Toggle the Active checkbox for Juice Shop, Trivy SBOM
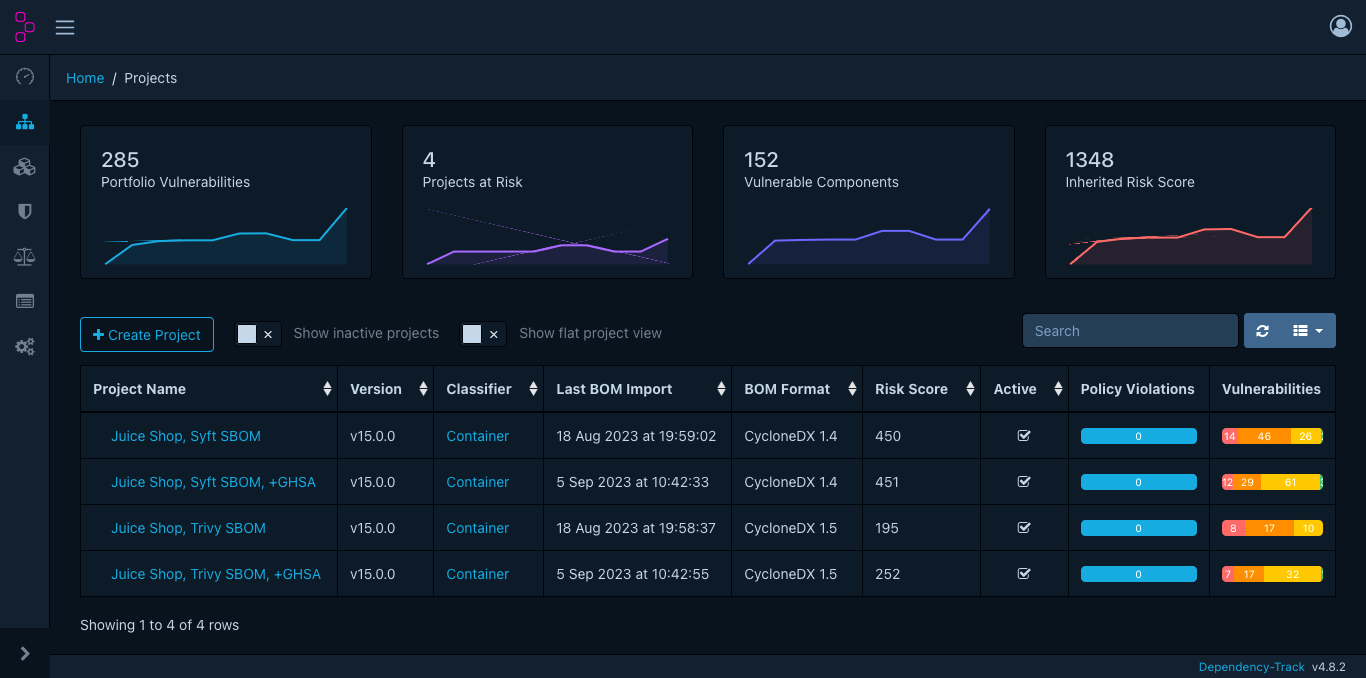Viewport: 1366px width, 678px height. click(1024, 527)
